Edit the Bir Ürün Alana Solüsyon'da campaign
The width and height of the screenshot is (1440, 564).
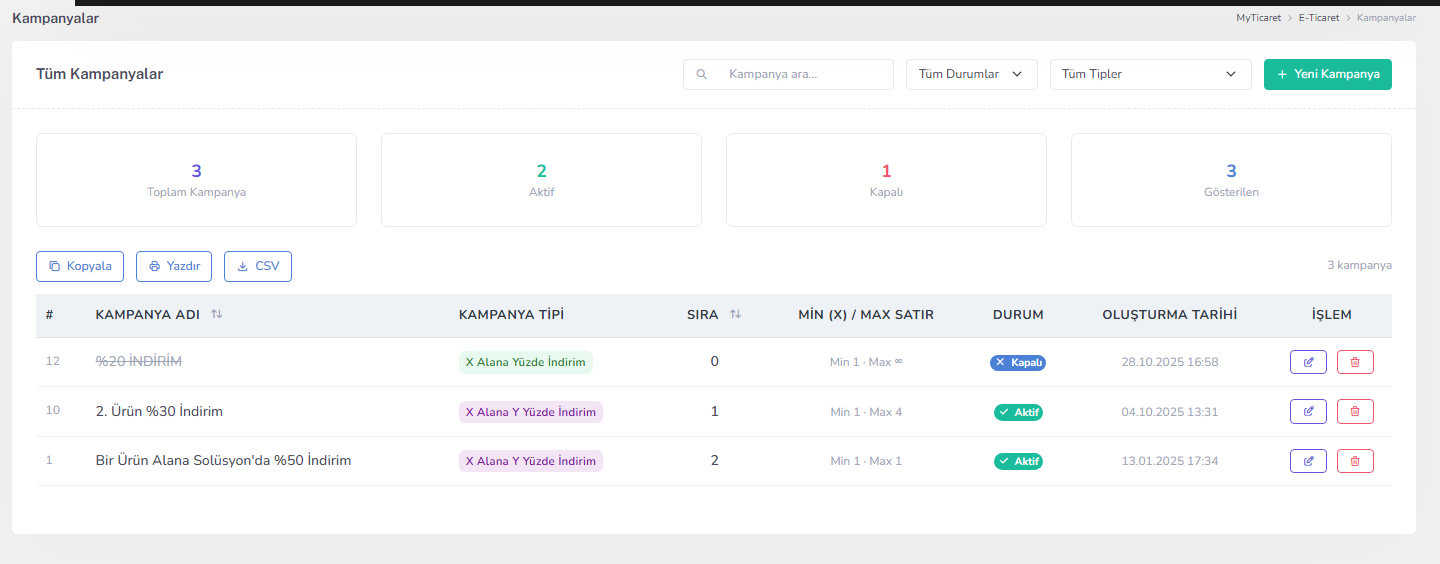pos(1308,461)
